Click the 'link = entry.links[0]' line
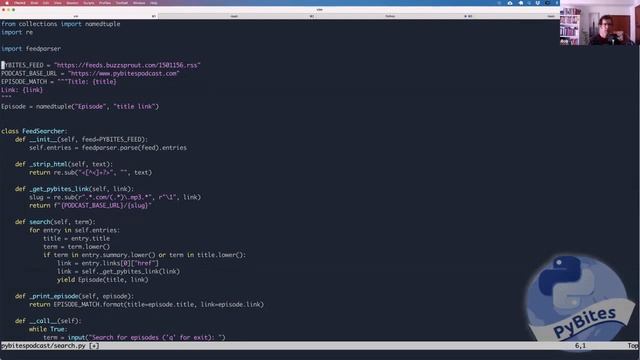The width and height of the screenshot is (640, 360). pos(108,263)
